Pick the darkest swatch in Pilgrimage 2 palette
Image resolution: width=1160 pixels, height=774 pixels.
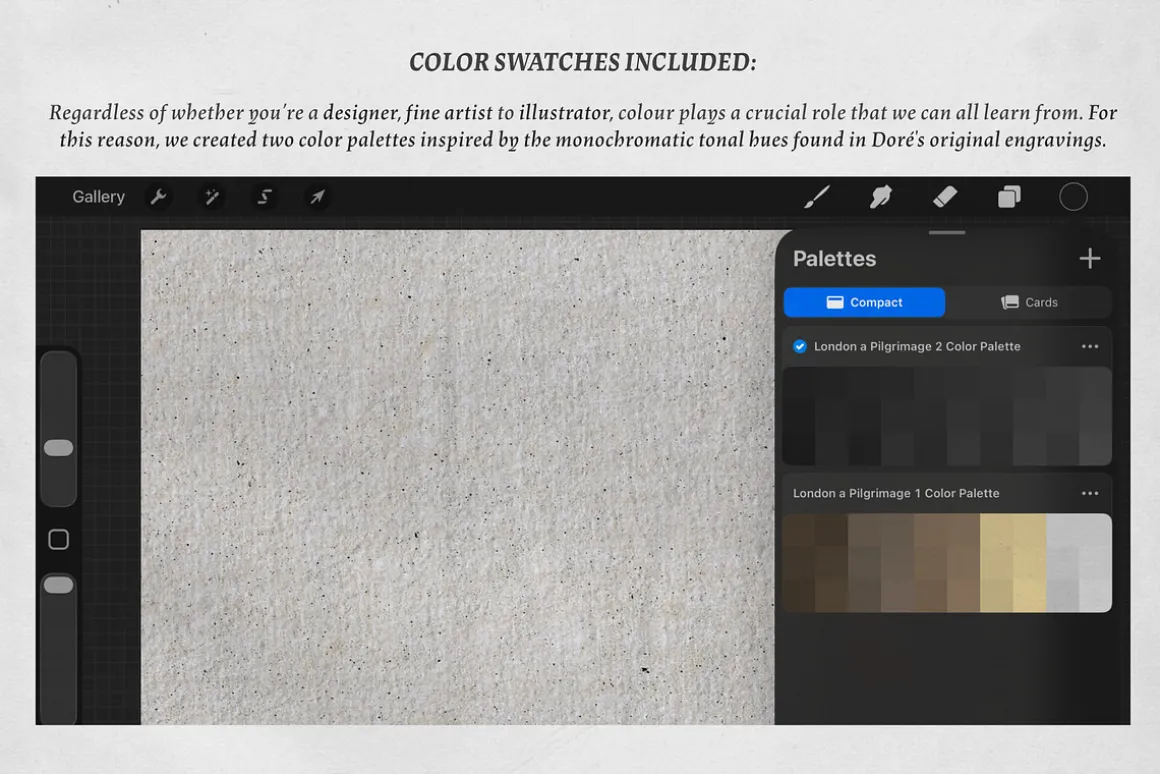point(799,448)
